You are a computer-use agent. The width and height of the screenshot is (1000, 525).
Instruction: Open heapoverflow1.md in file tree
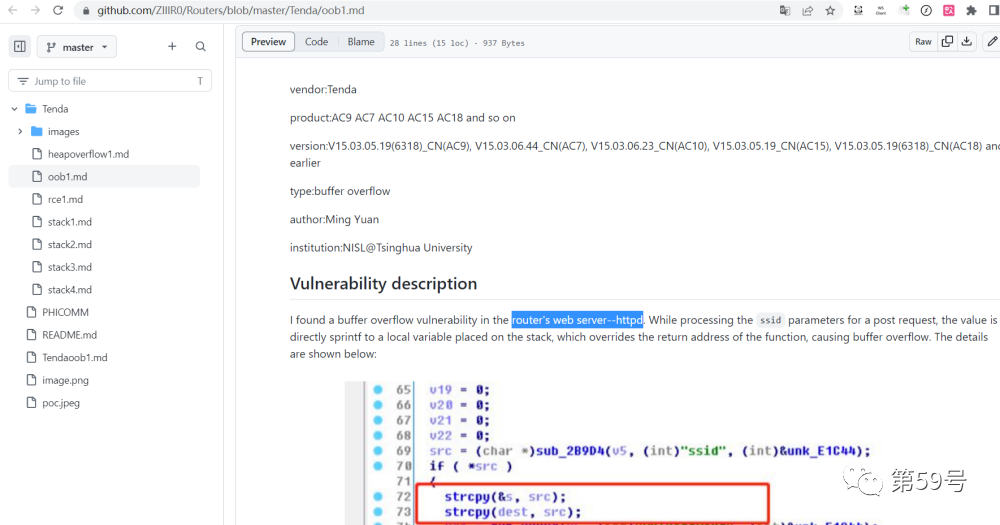(88, 154)
